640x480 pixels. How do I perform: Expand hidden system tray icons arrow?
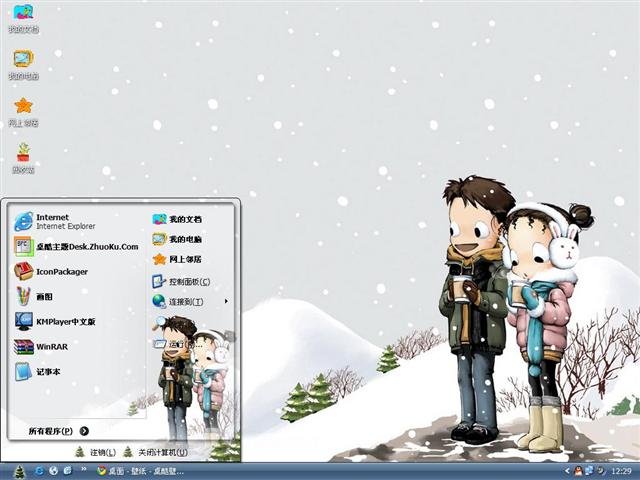click(567, 471)
